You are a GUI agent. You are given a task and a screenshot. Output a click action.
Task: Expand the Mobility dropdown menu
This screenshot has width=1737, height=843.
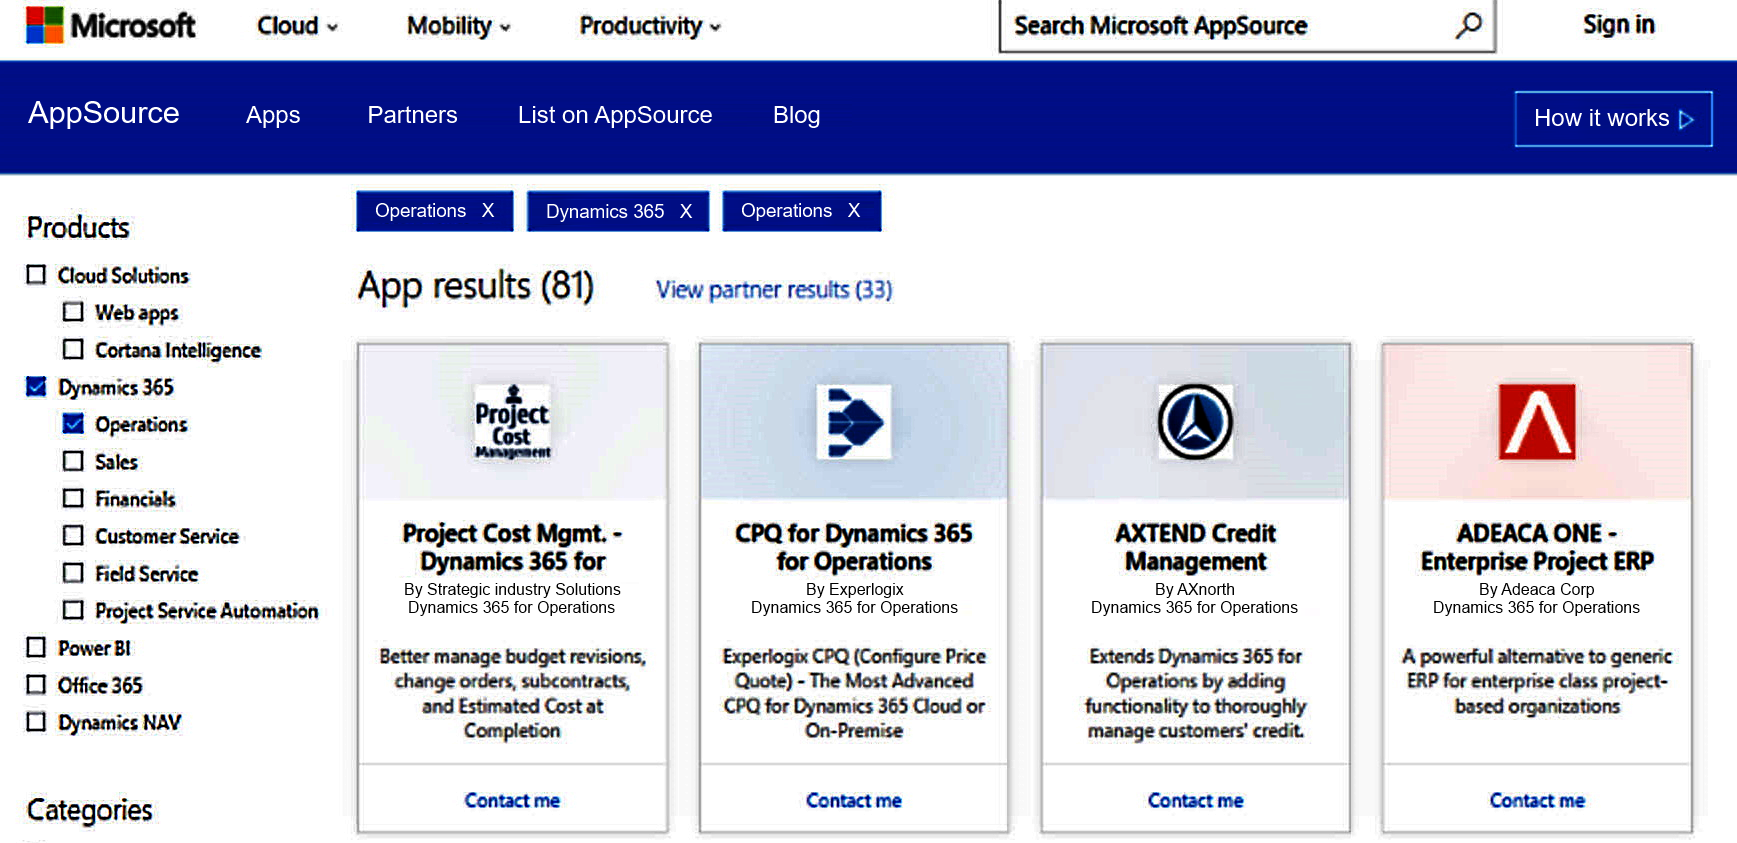[x=459, y=26]
